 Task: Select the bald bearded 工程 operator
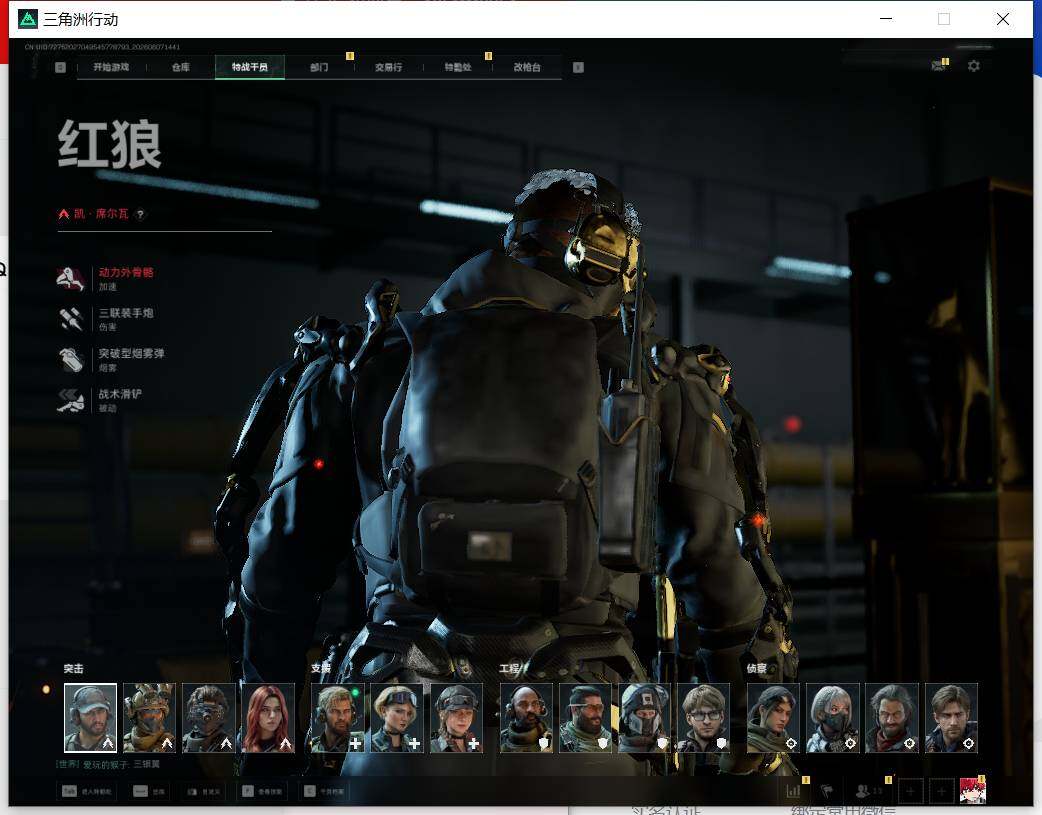point(526,718)
